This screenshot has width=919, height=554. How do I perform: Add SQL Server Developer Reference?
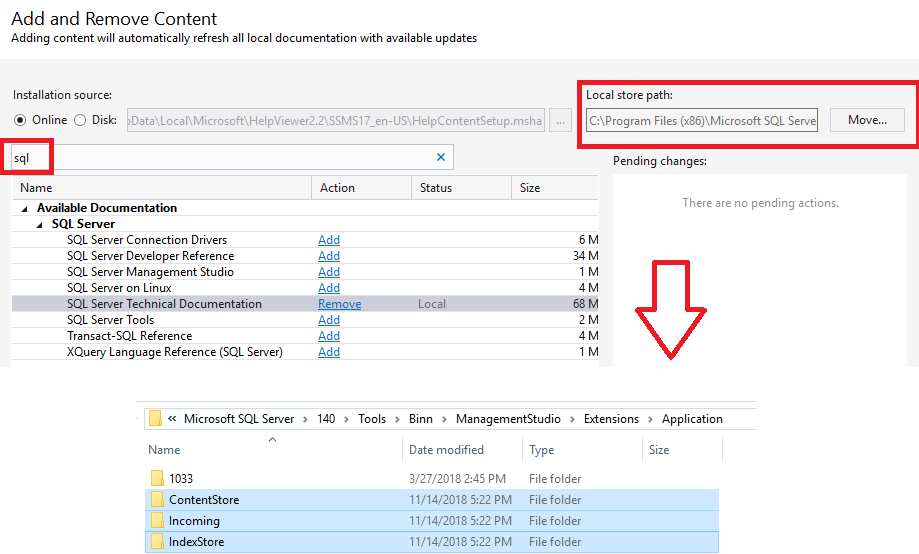pos(329,256)
